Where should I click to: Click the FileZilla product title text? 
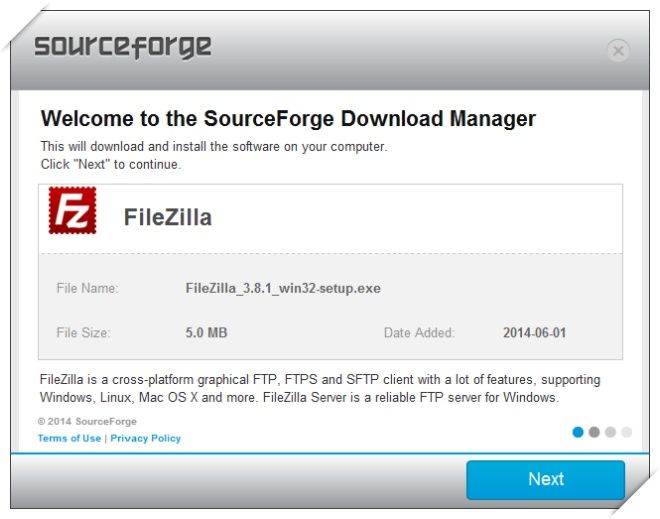pos(168,217)
